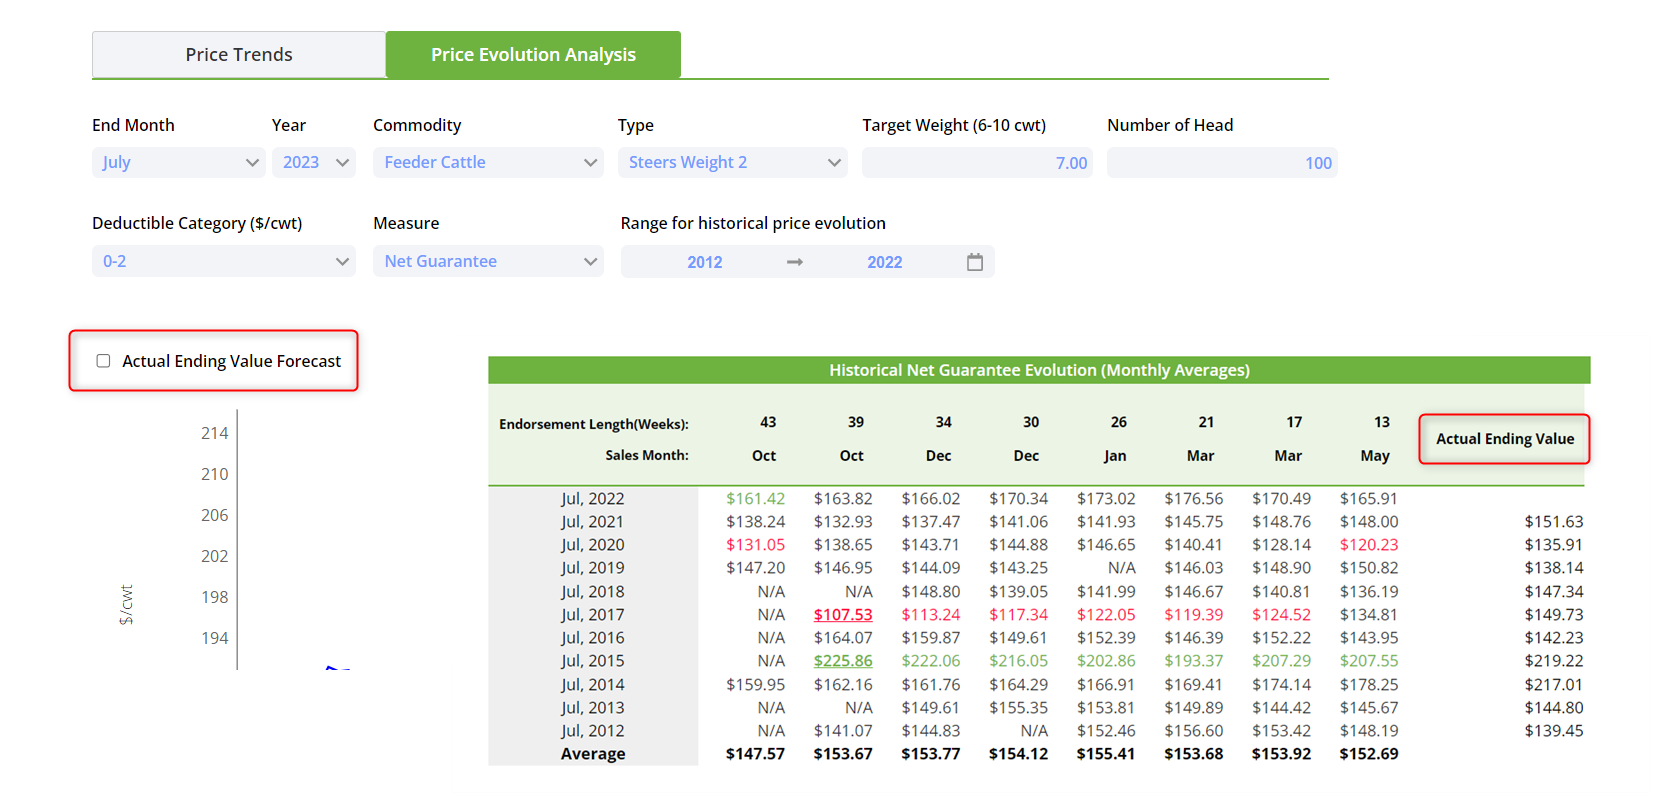Click the $152.69 average value
This screenshot has height=798, width=1655.
pyautogui.click(x=1369, y=754)
